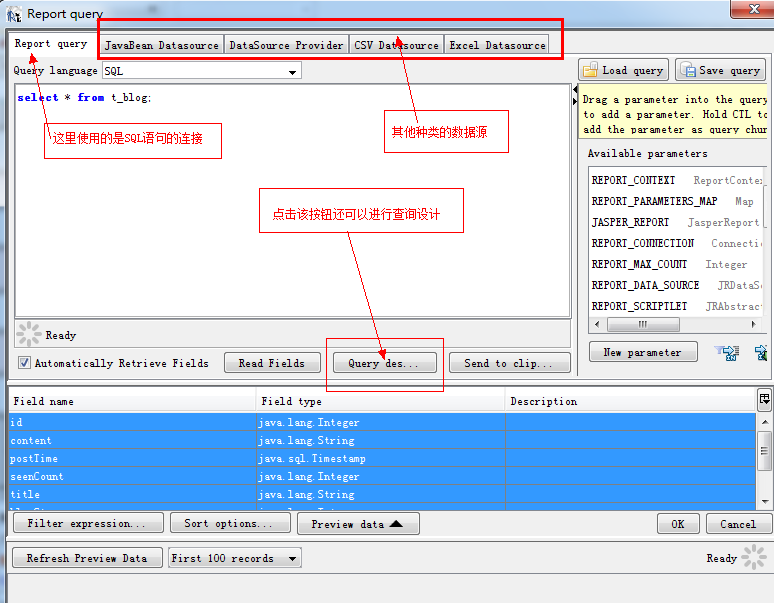Click the fields table vertical scrollbar thumb
This screenshot has width=774, height=603.
[x=765, y=451]
